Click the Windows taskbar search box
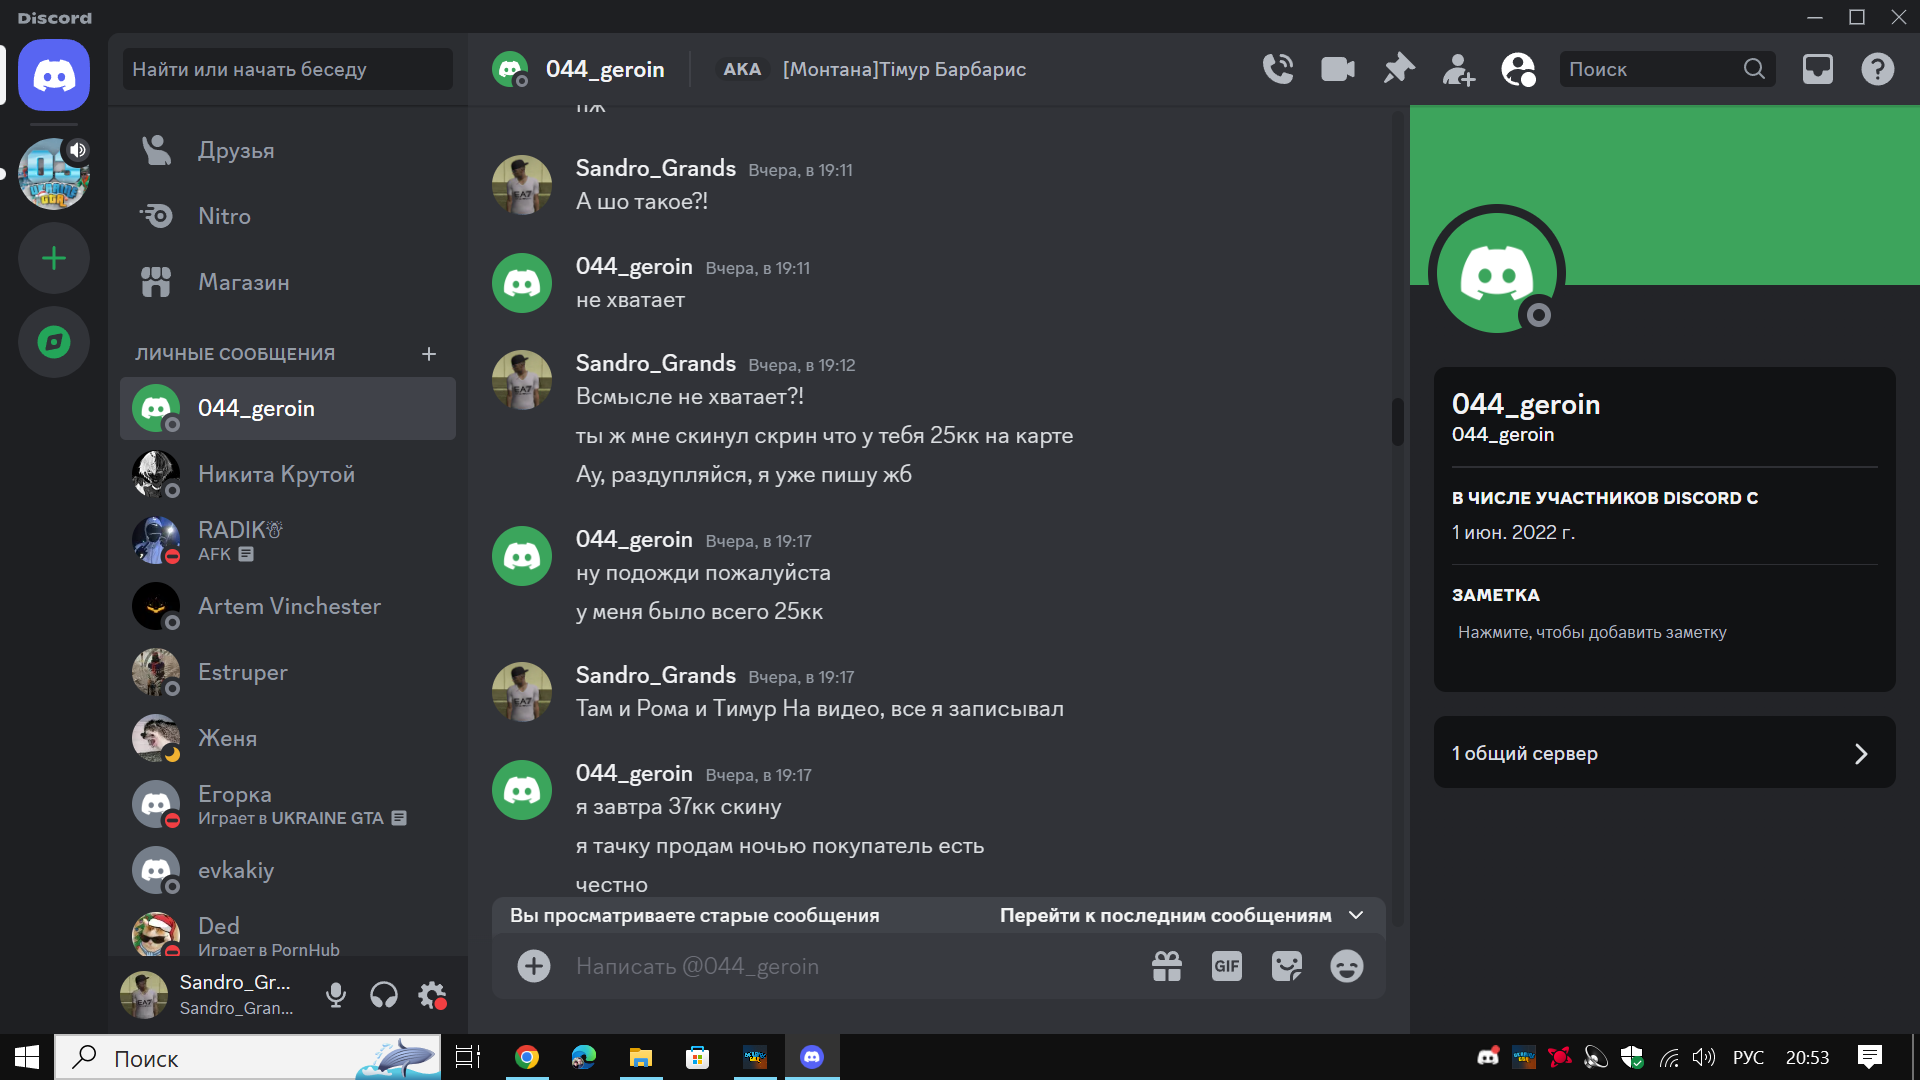Screen dimensions: 1920x1080 (248, 1057)
